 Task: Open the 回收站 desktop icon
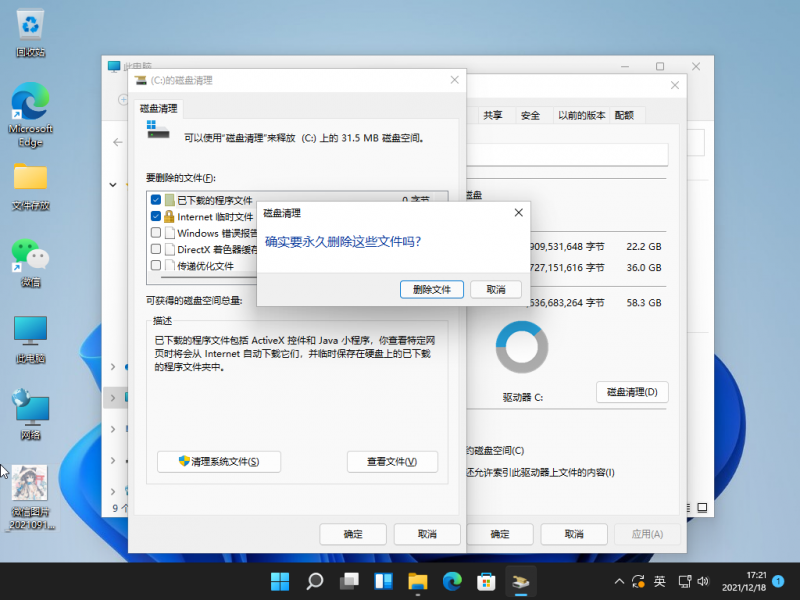30,34
